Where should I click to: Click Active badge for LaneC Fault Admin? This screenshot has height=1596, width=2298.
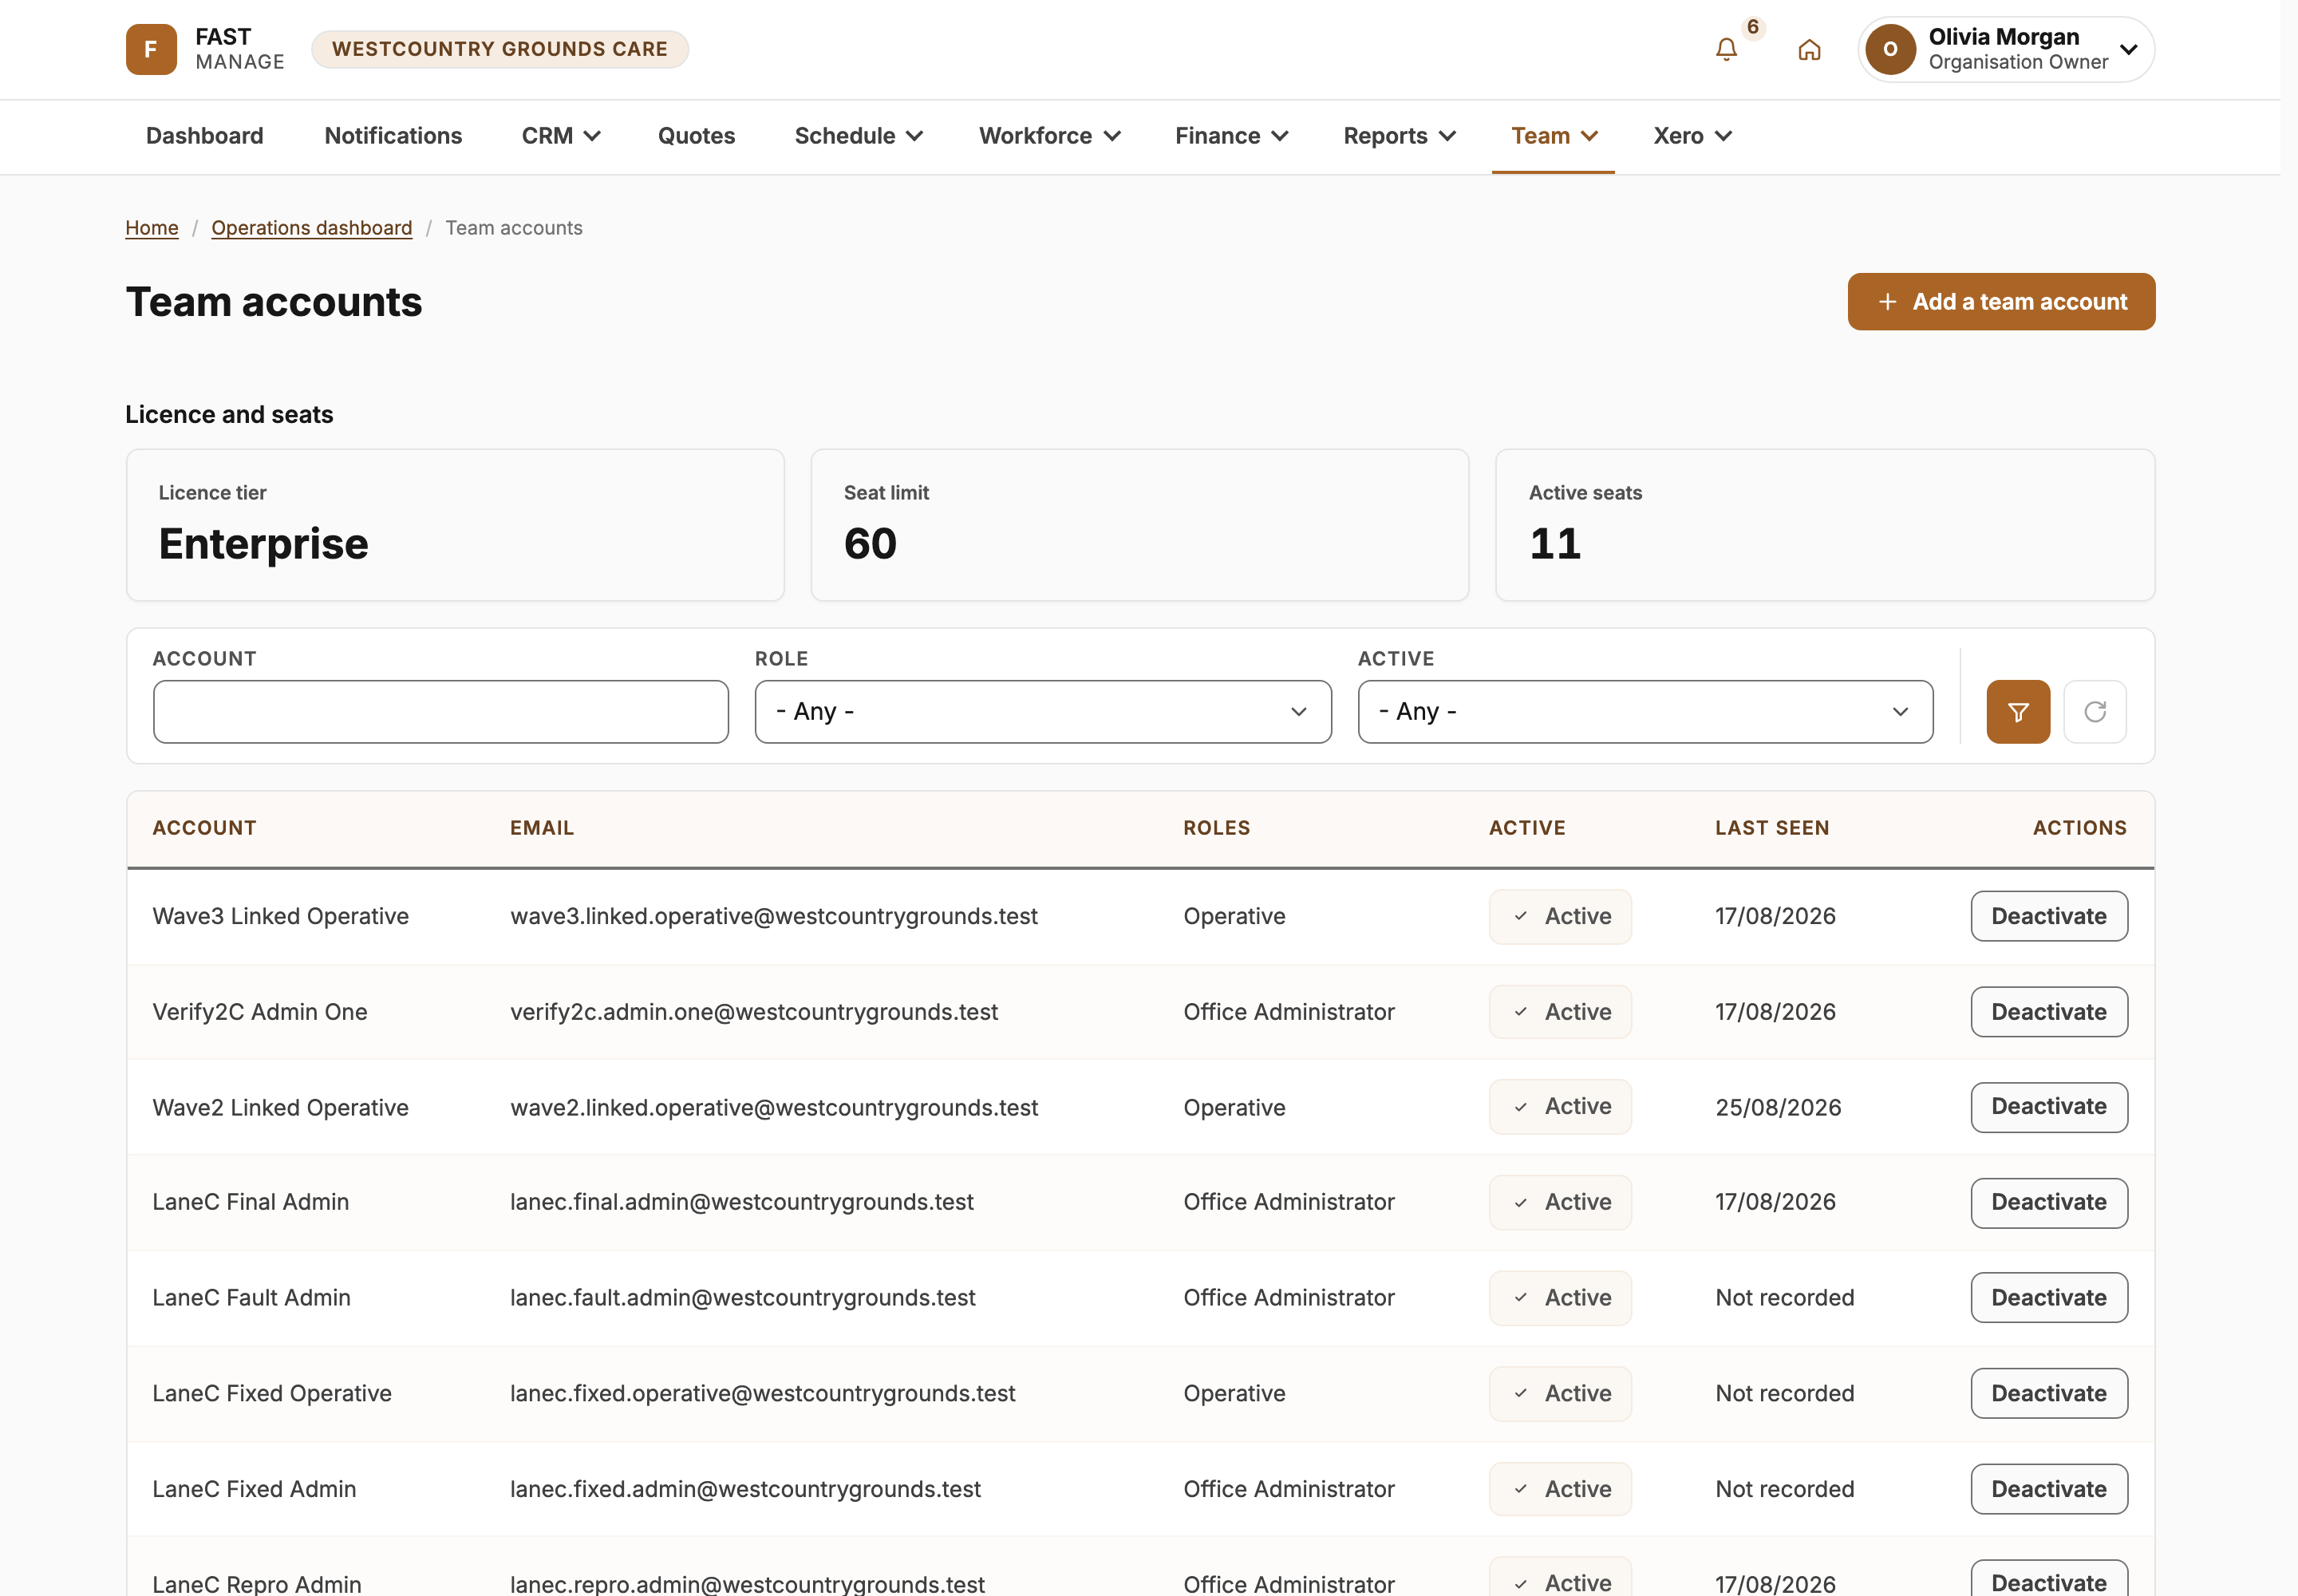(x=1560, y=1298)
